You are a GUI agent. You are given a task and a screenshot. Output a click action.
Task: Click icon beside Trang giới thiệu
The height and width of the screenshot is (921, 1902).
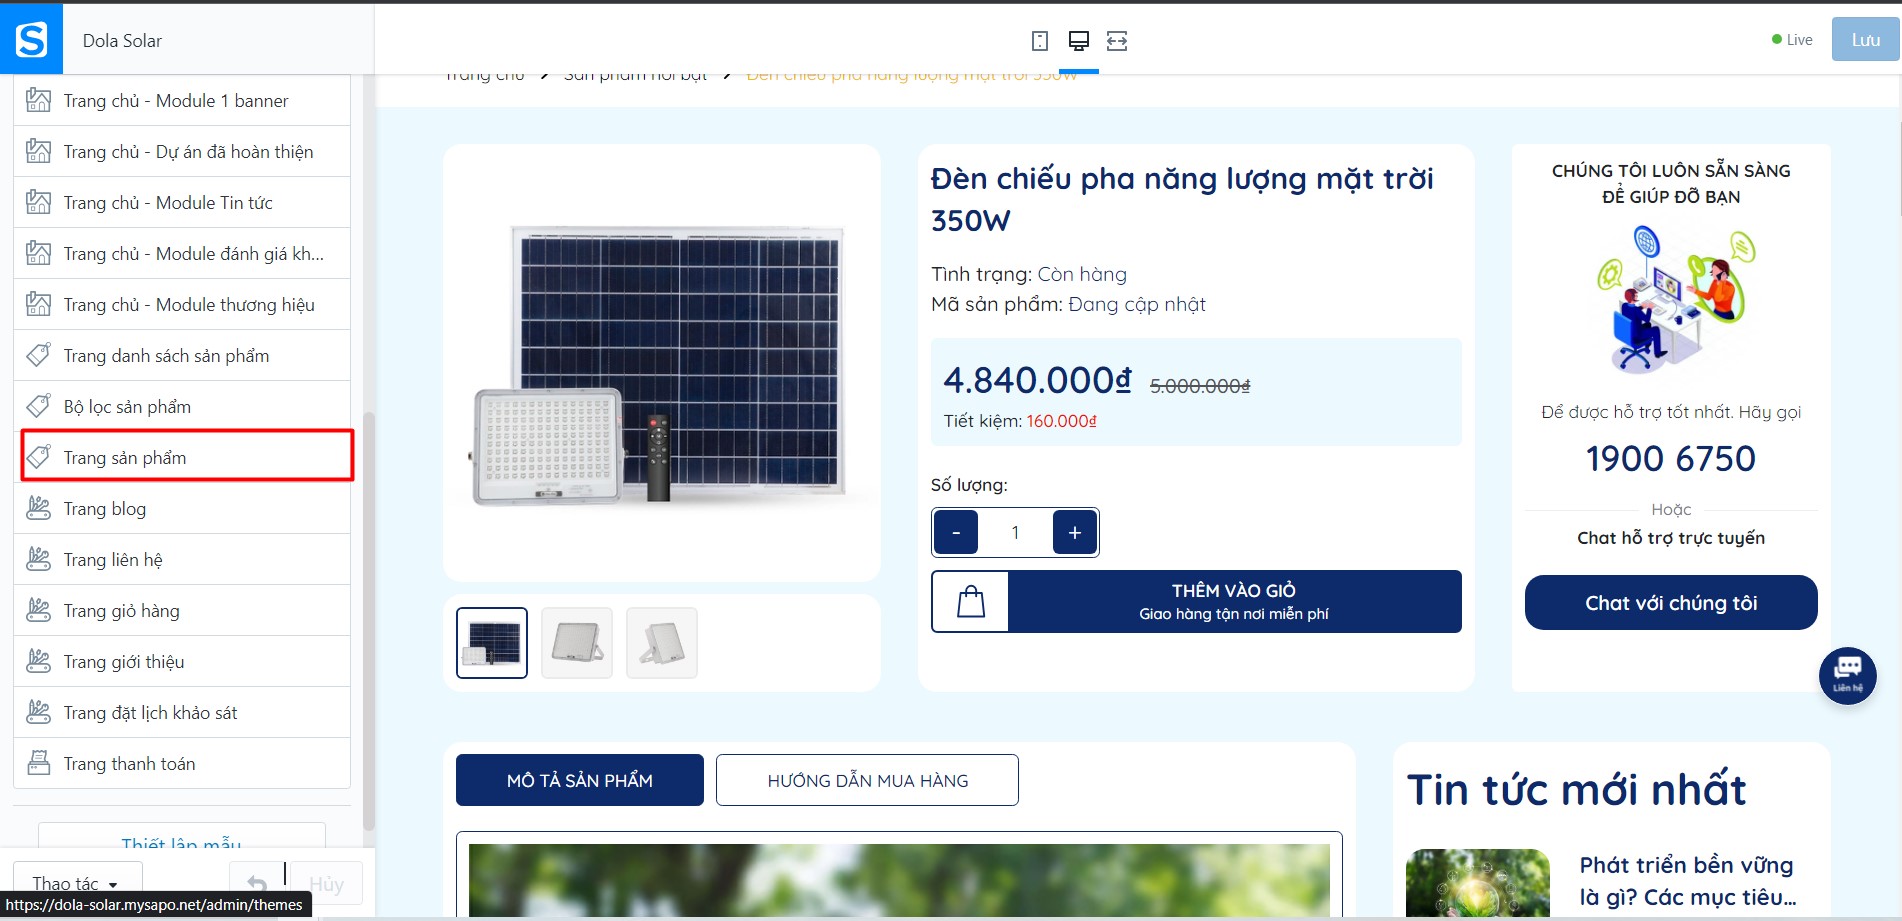38,661
